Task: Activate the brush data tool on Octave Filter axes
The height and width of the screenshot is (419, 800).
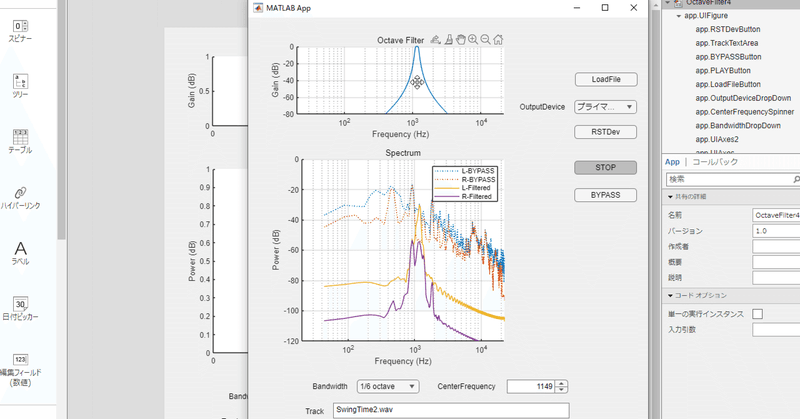Action: pyautogui.click(x=448, y=39)
